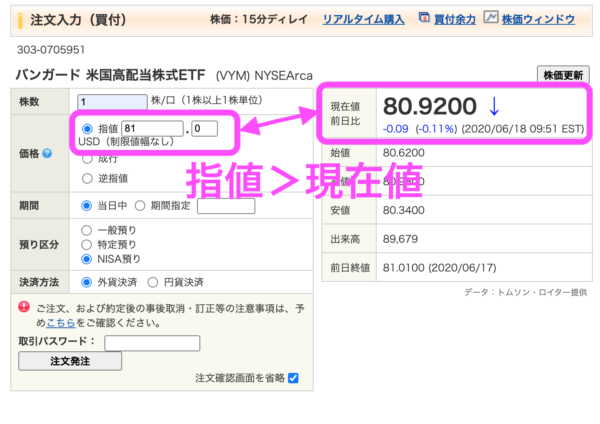600x424 pixels.
Task: Click the 安値 value 80.3400
Action: 404,210
